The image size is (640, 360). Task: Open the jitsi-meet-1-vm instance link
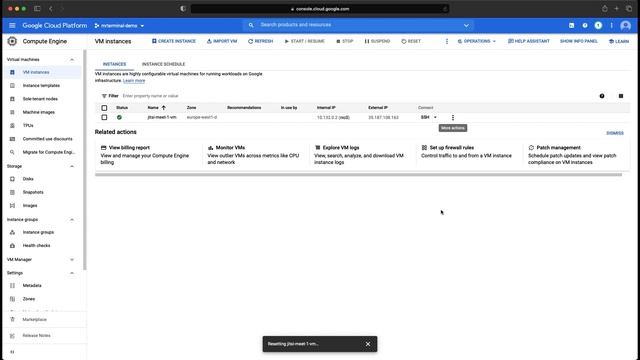pos(162,118)
